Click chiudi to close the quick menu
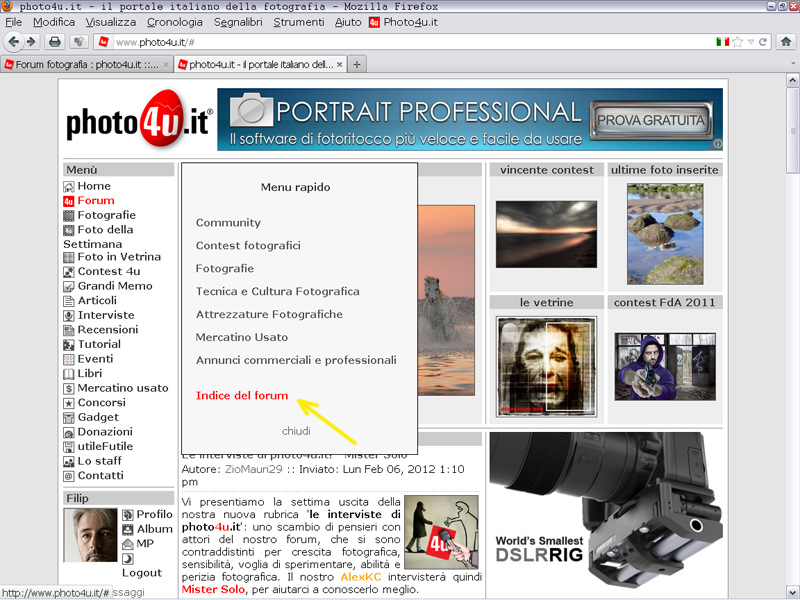Image resolution: width=800 pixels, height=600 pixels. [296, 431]
